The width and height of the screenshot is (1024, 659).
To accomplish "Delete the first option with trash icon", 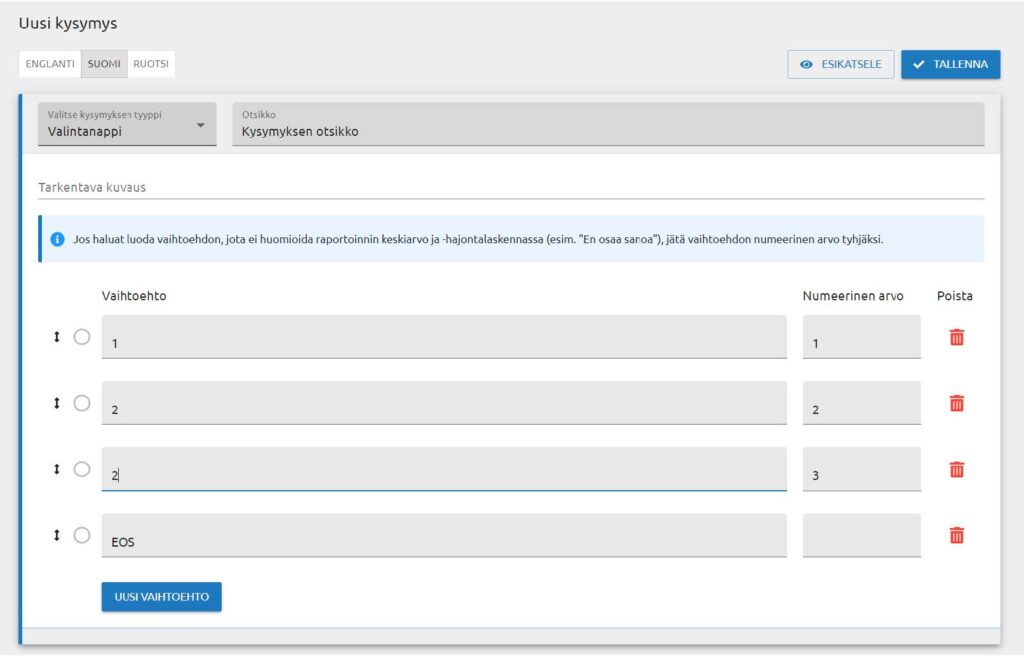I will click(x=956, y=337).
